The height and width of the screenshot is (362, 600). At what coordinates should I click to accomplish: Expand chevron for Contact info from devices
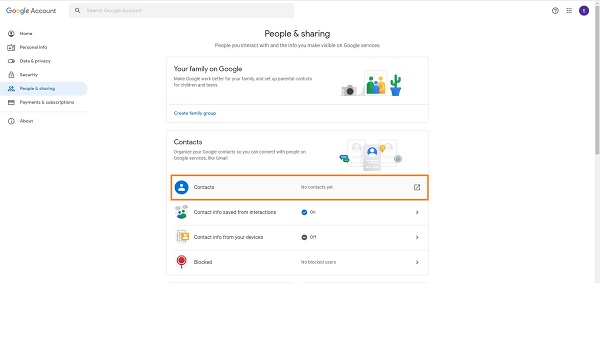pos(417,237)
